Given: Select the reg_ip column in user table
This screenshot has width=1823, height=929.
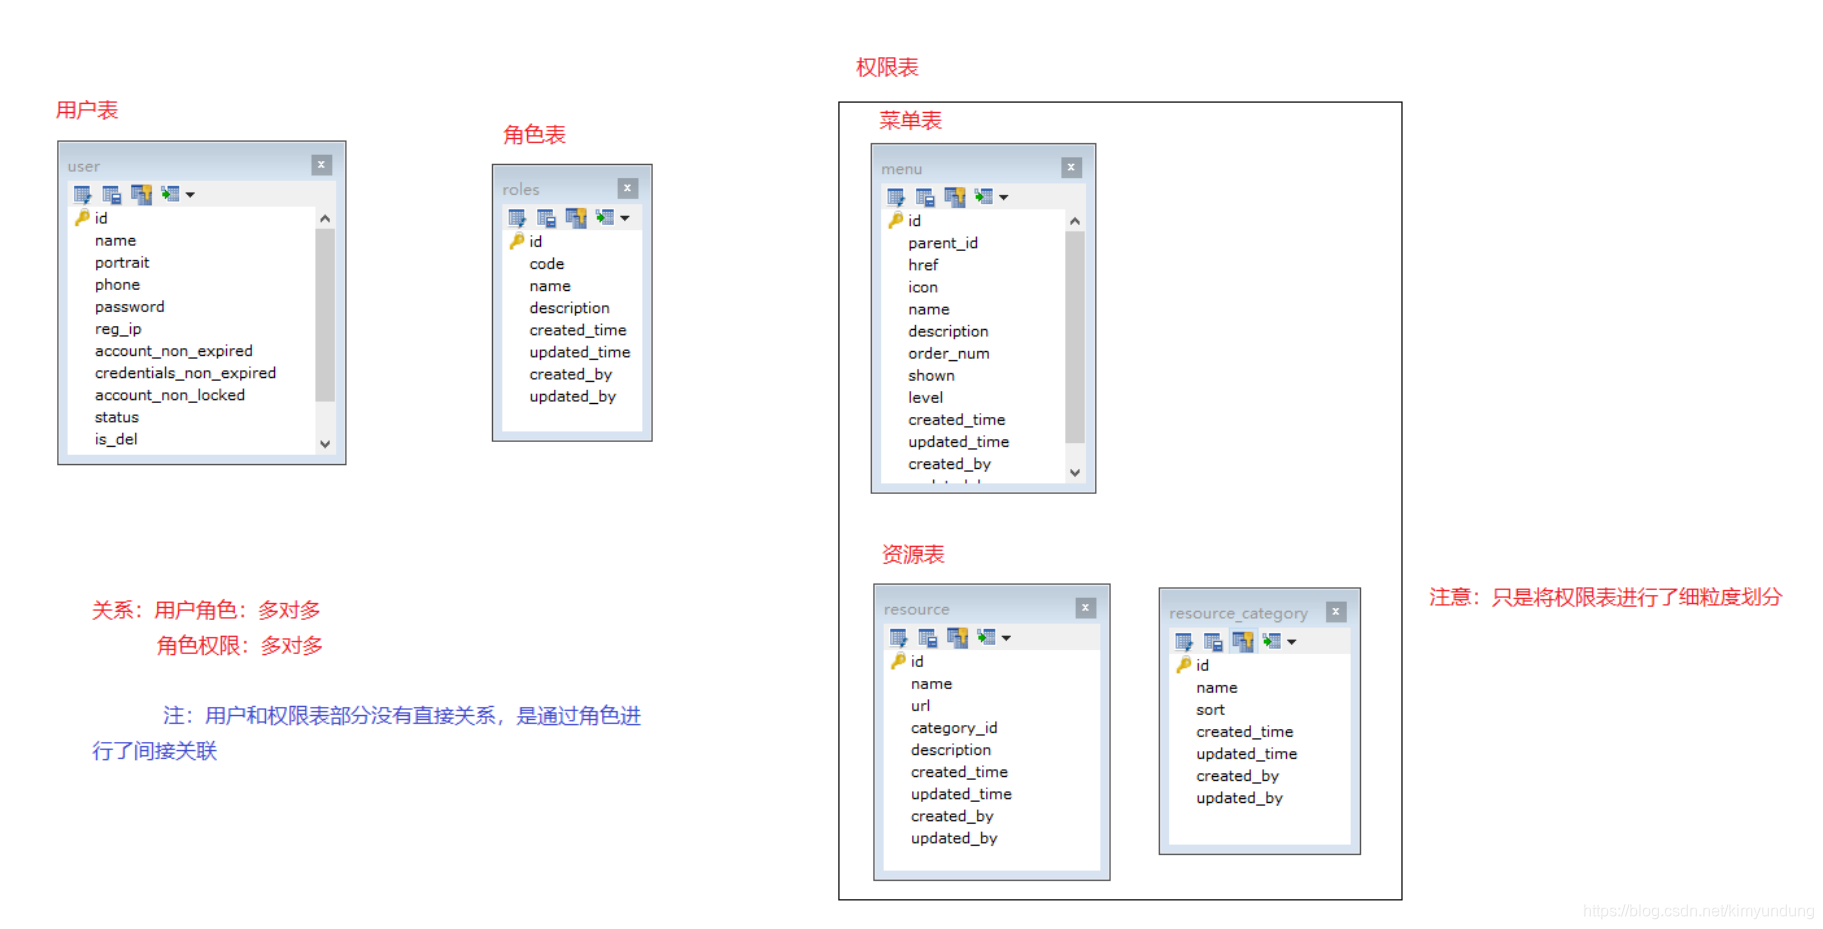Looking at the screenshot, I should [x=118, y=329].
